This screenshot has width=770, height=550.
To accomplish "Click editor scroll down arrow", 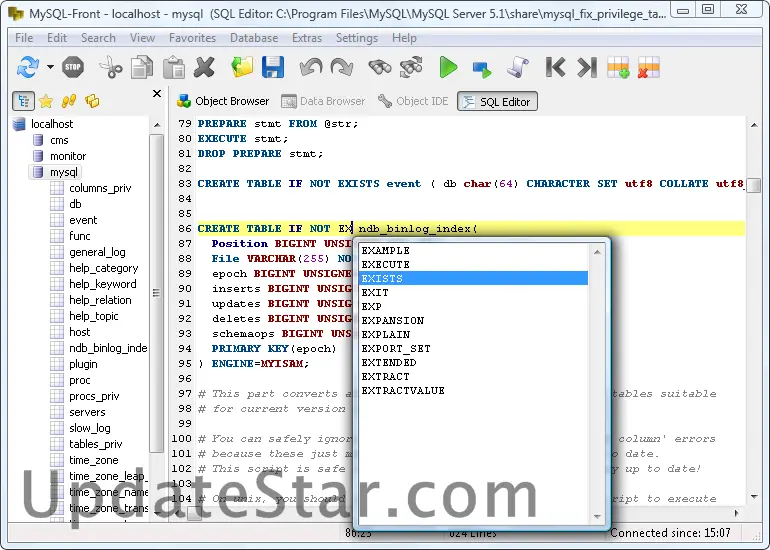I will pyautogui.click(x=753, y=497).
